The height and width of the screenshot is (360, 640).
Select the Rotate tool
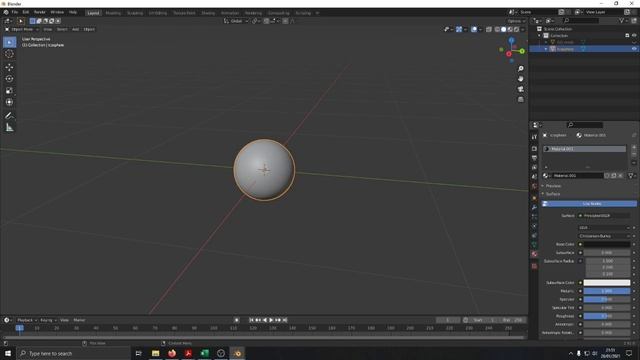click(9, 79)
